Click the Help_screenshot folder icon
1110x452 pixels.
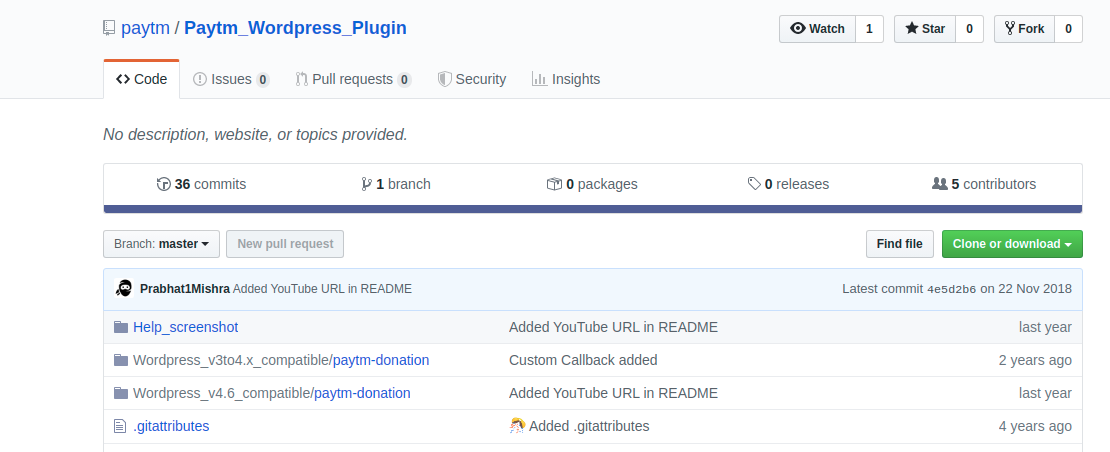121,327
